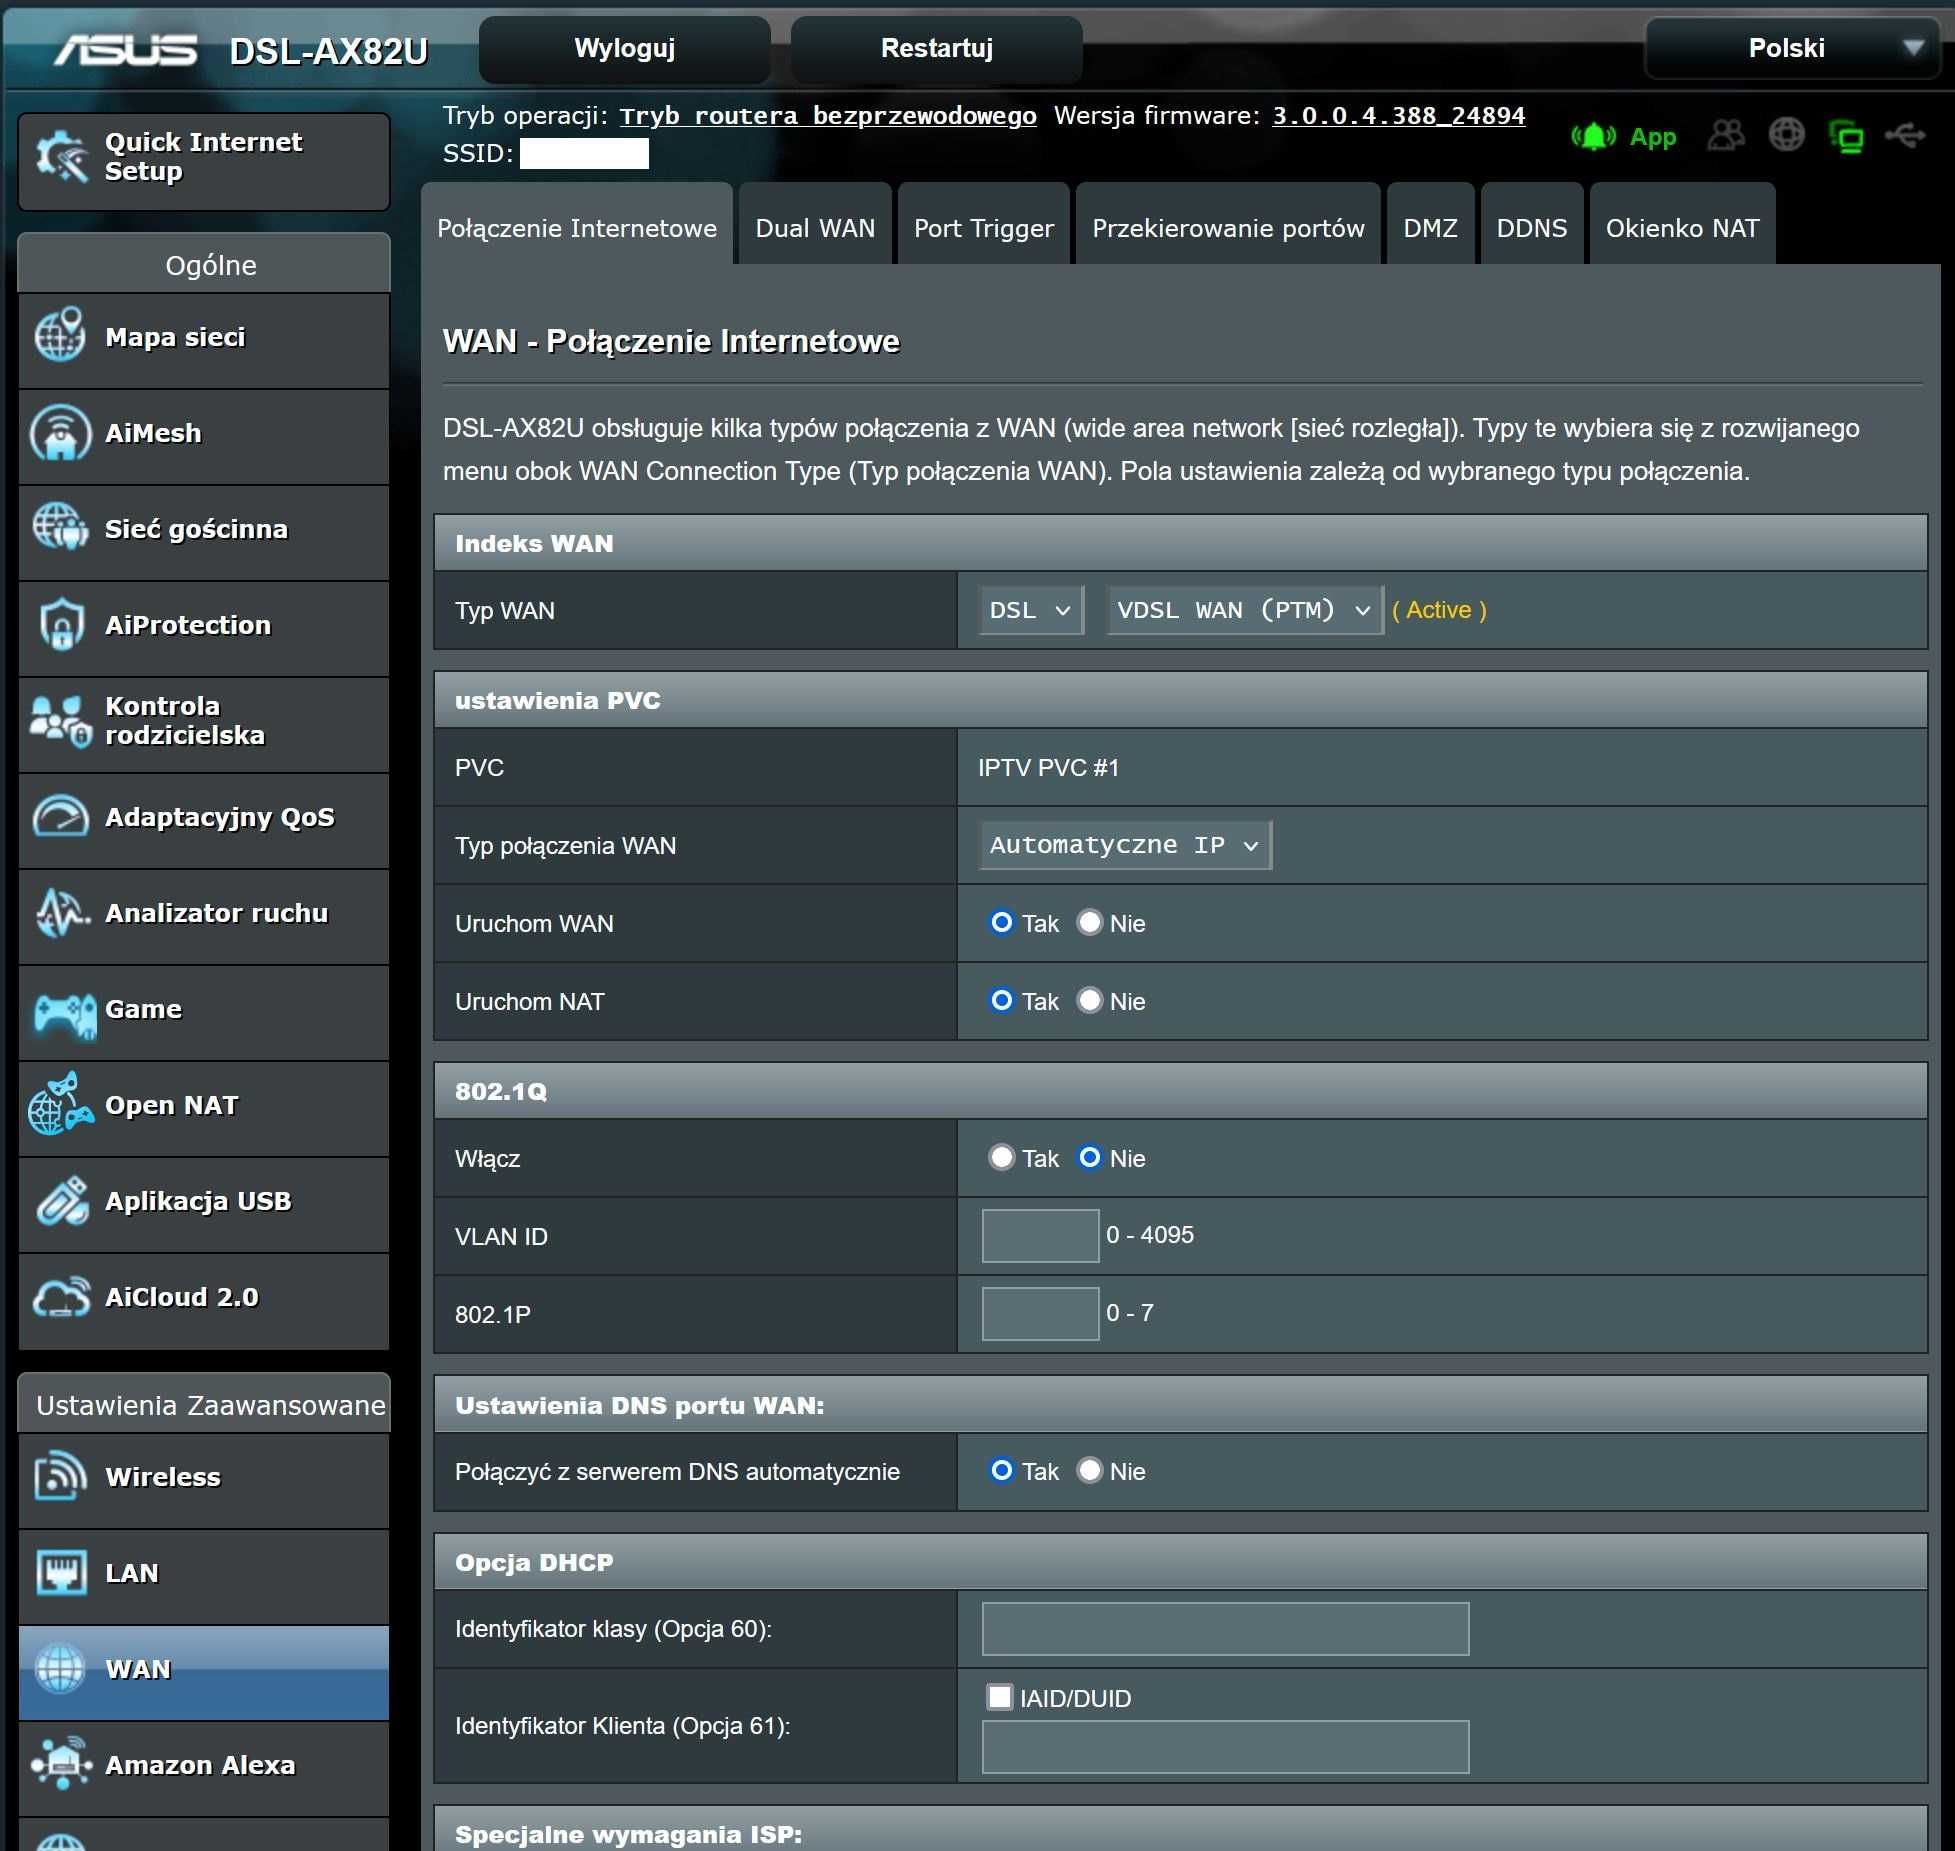
Task: Click the green App notification bell icon
Action: pos(1594,136)
